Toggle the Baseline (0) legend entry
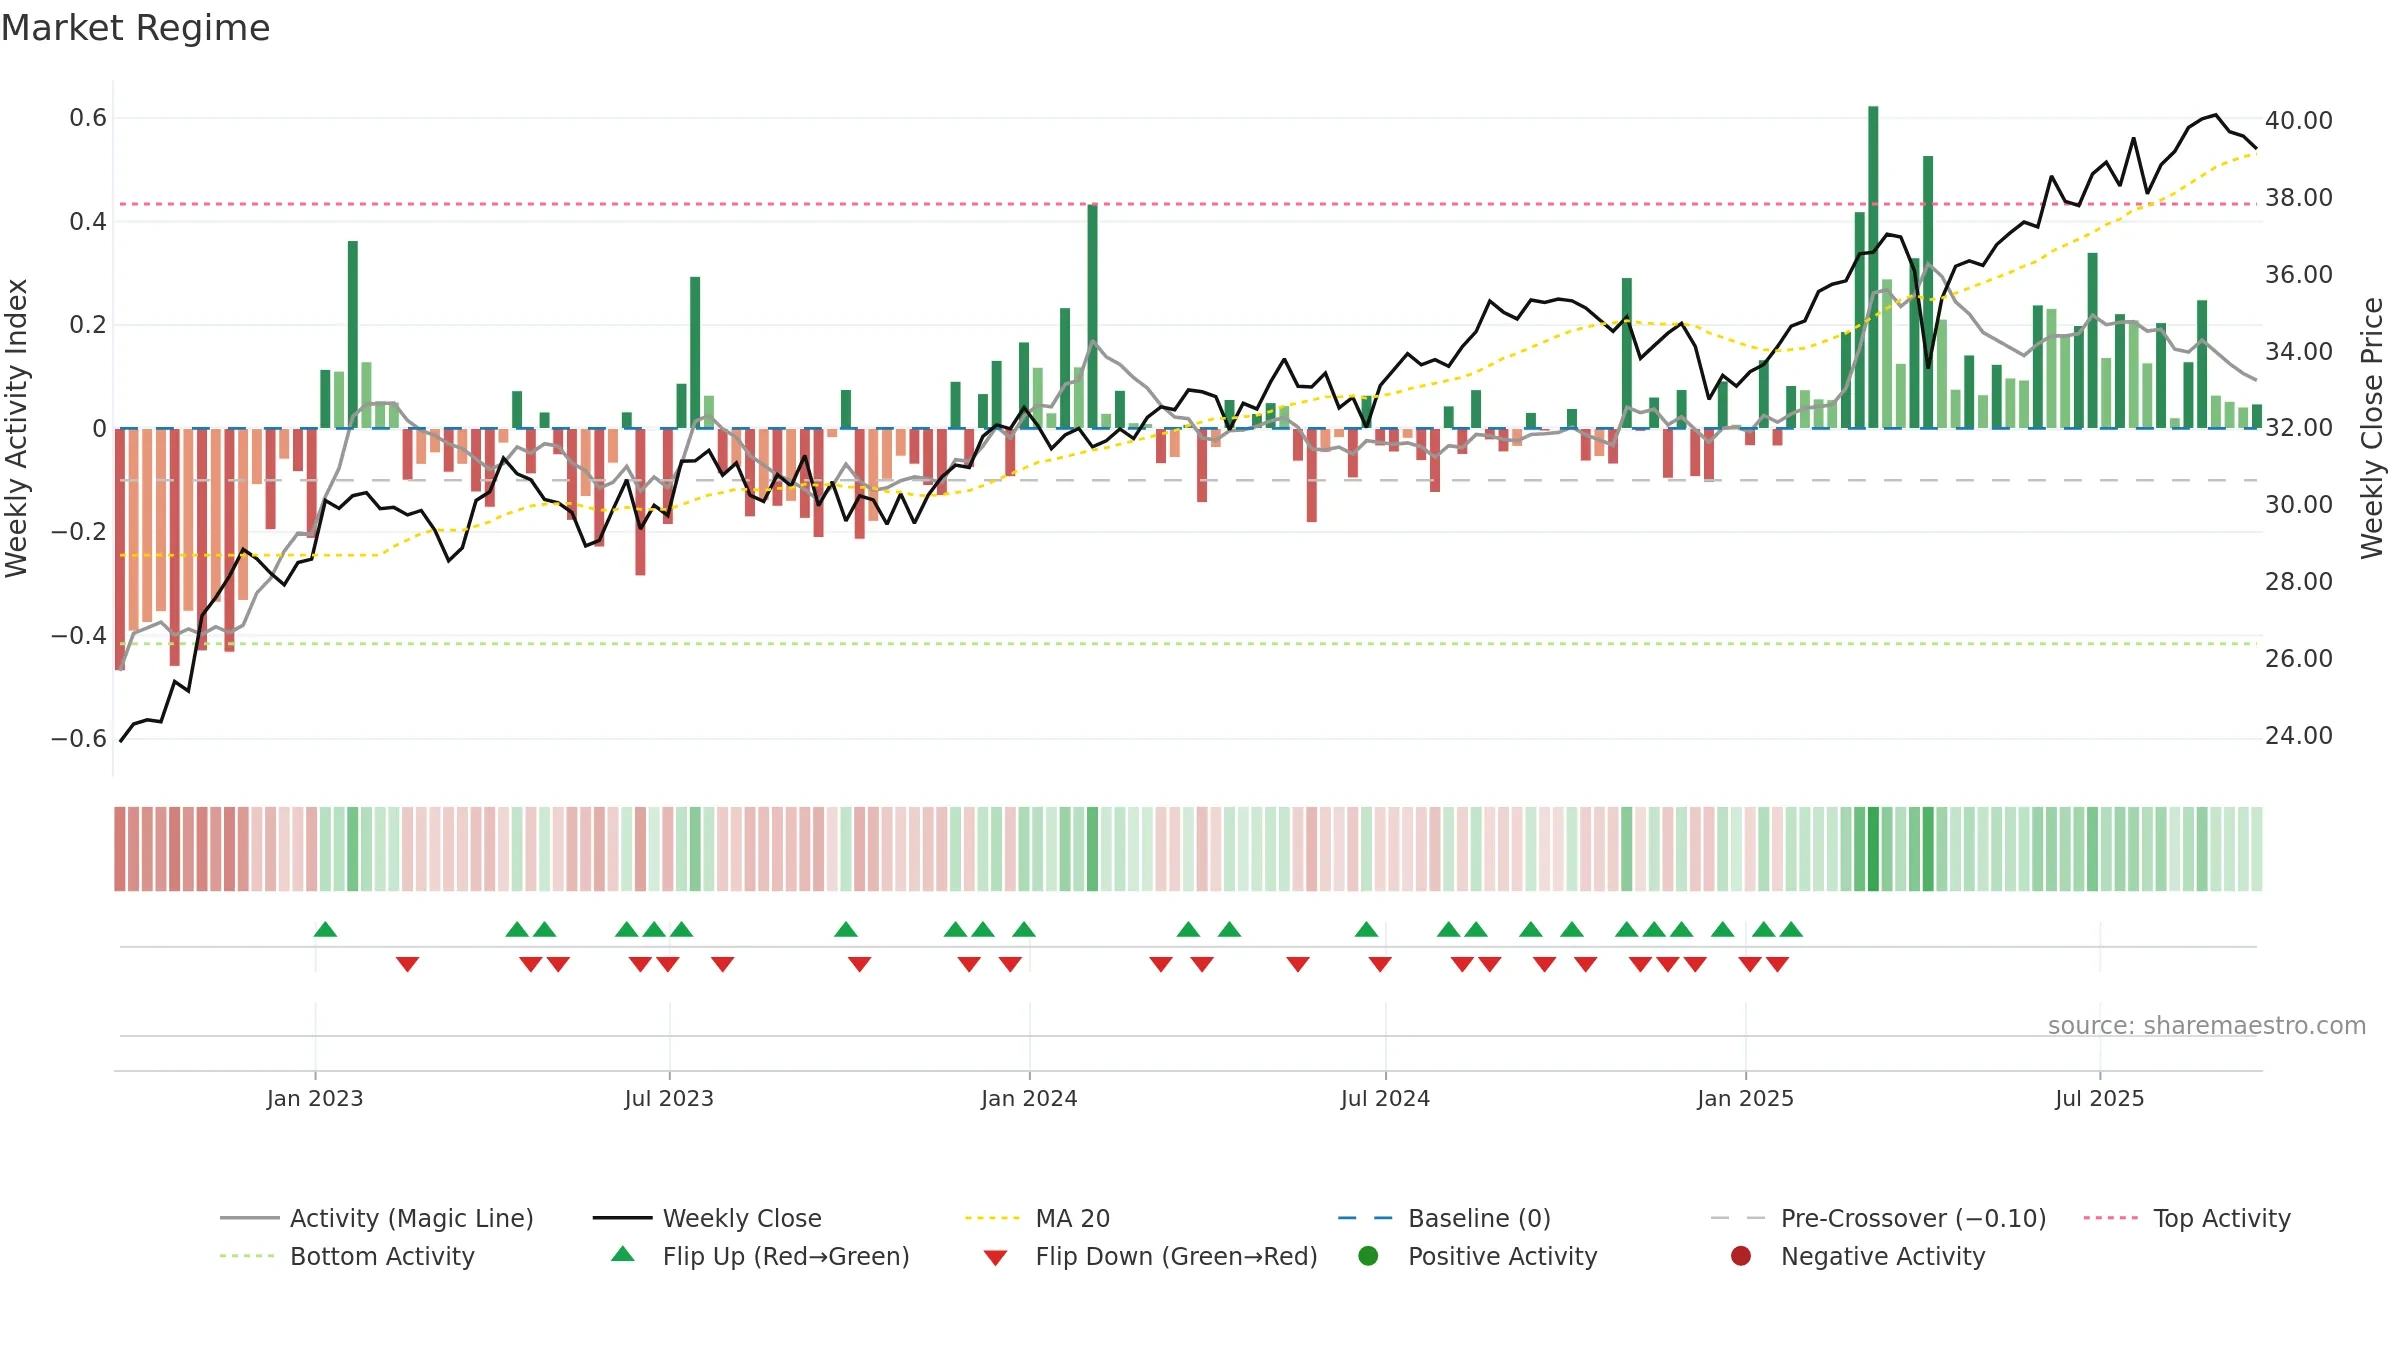 (x=1444, y=1218)
